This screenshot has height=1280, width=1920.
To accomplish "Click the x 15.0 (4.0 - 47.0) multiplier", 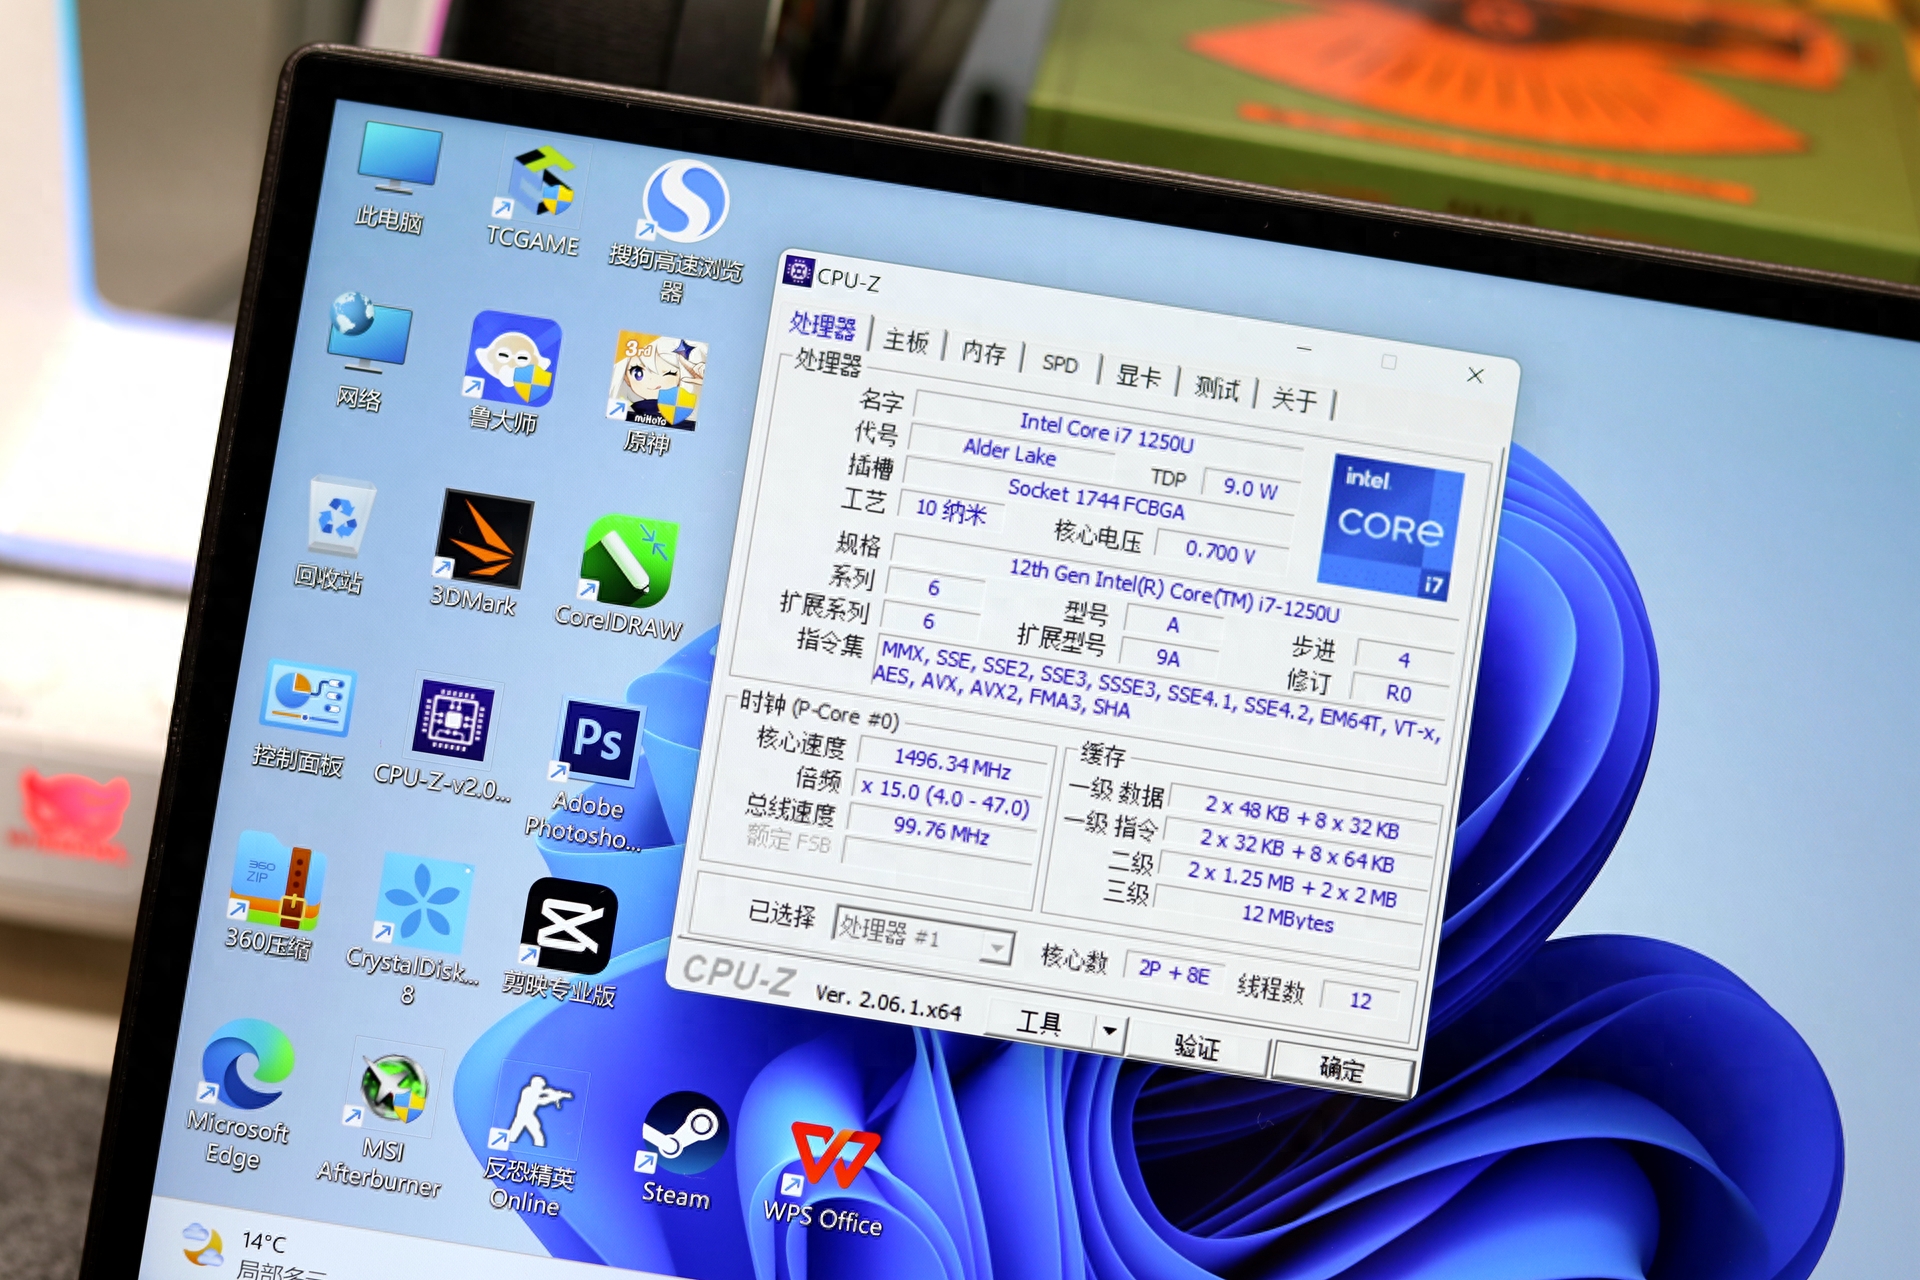I will (945, 798).
